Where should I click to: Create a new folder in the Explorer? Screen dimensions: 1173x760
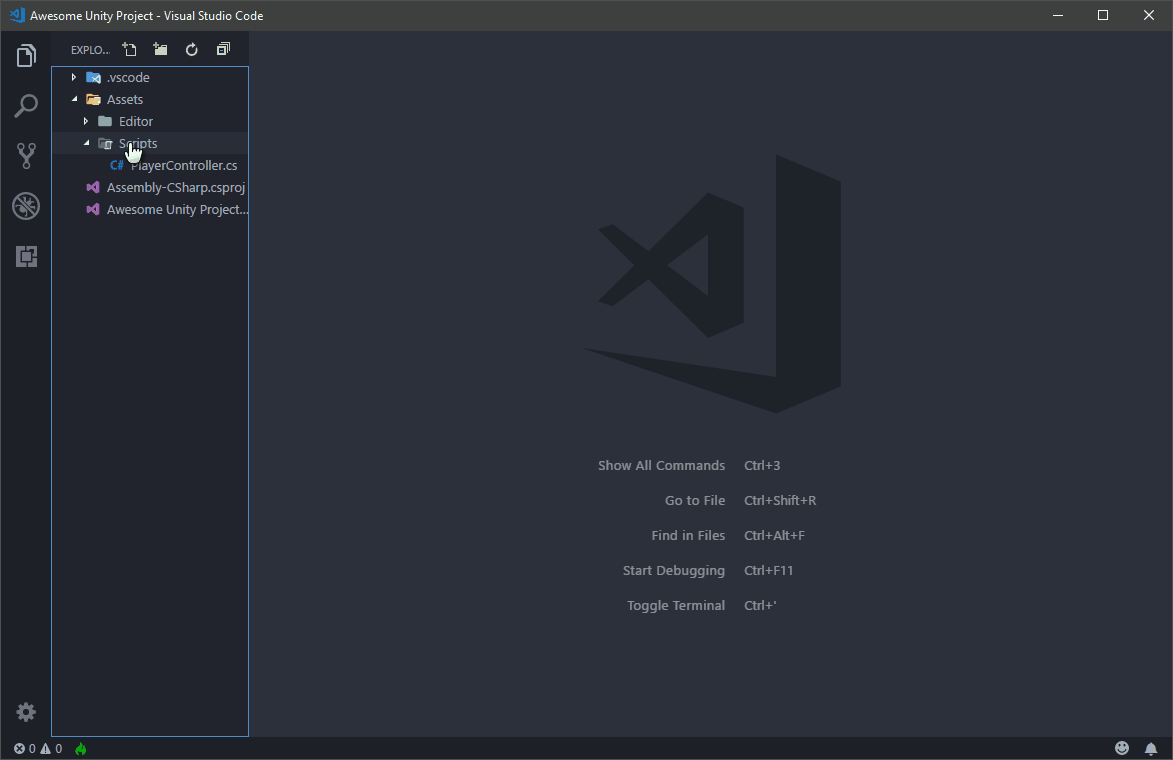[160, 48]
